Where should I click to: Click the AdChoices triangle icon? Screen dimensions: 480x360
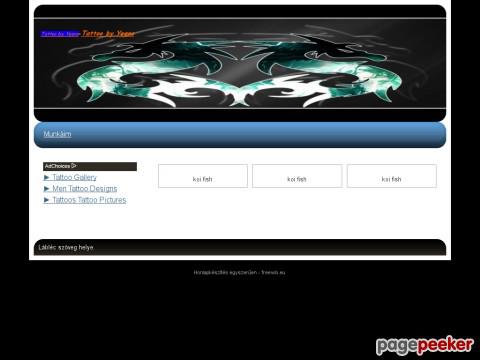click(74, 166)
